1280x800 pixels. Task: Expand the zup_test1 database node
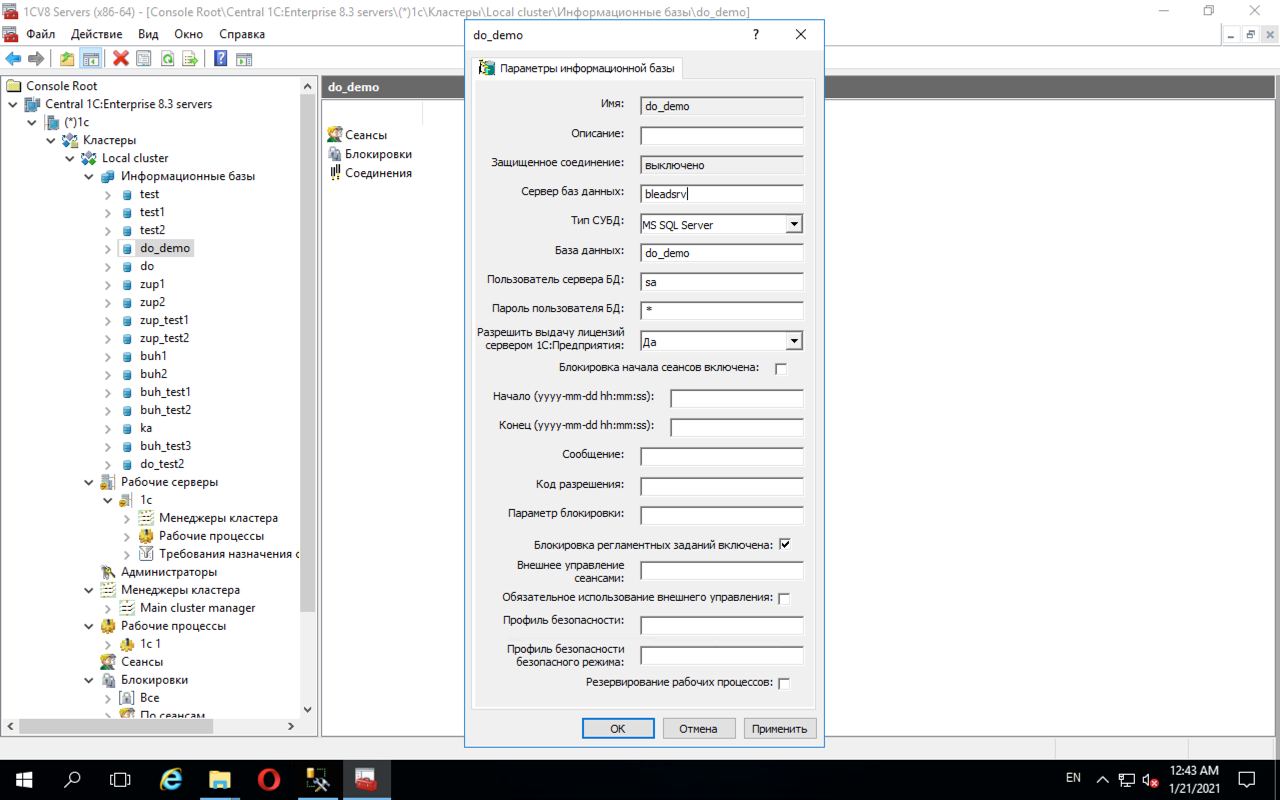[x=108, y=320]
